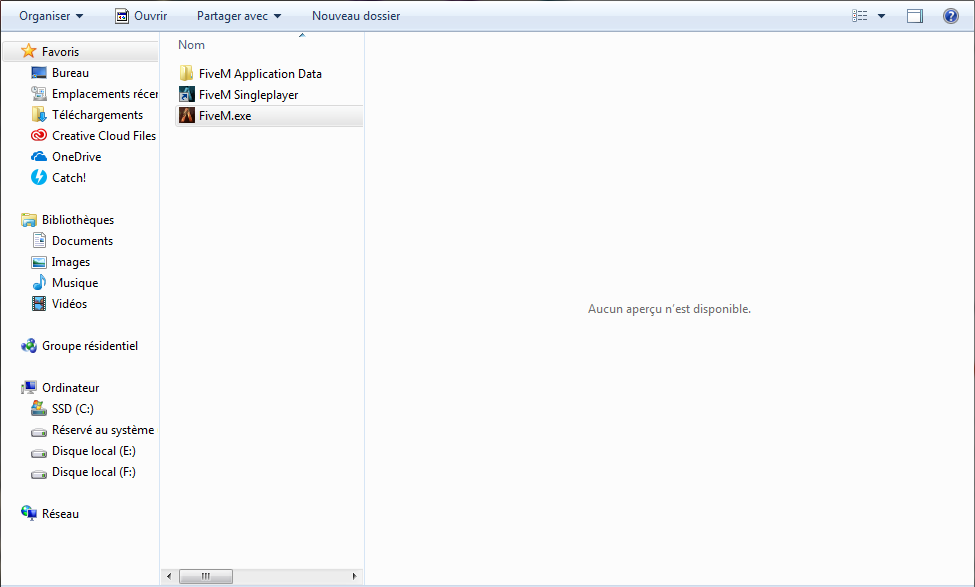Image resolution: width=975 pixels, height=587 pixels.
Task: Click the Favoris star icon
Action: (x=29, y=51)
